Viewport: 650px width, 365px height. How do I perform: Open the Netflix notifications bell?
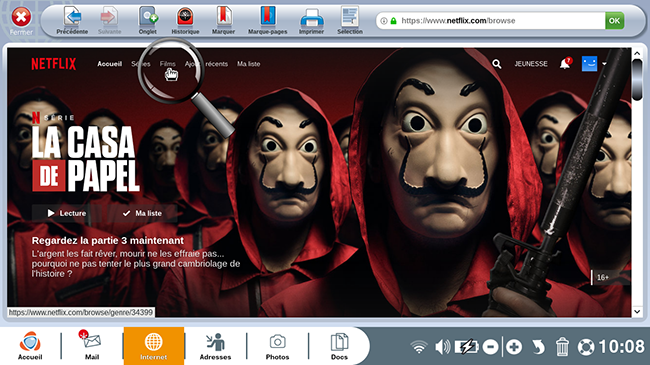pos(565,63)
